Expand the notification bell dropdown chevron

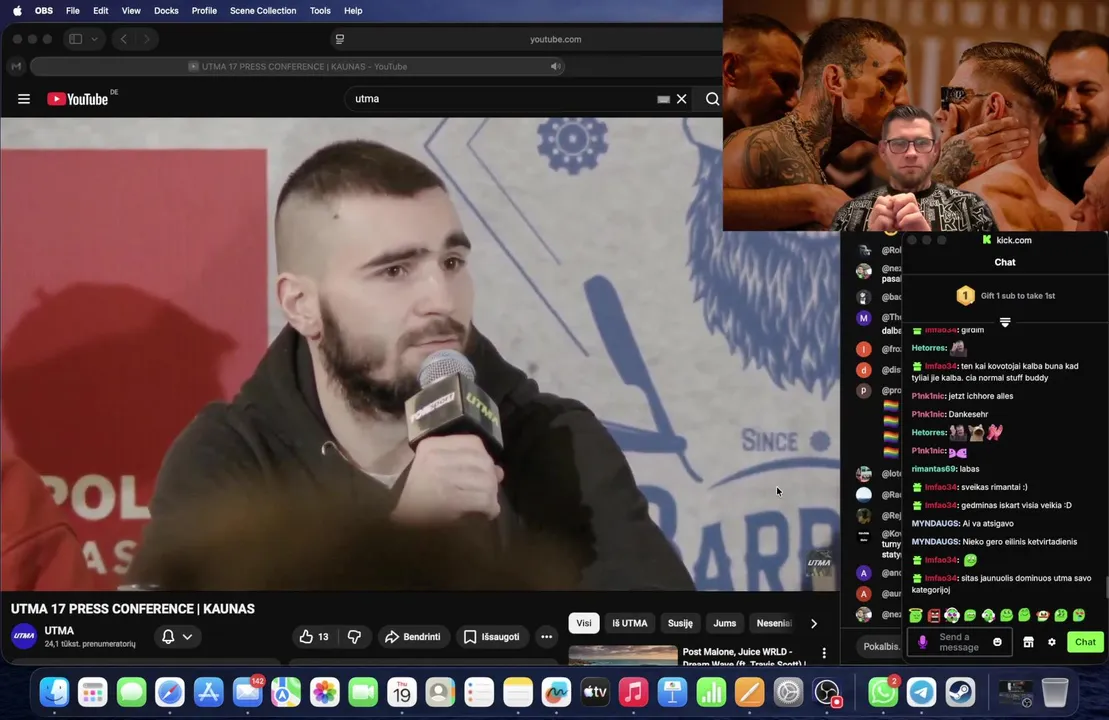click(187, 637)
